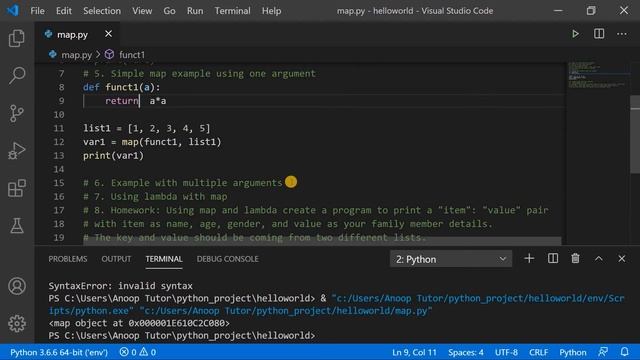Show errors count in status bar
640x360 pixels.
128,352
